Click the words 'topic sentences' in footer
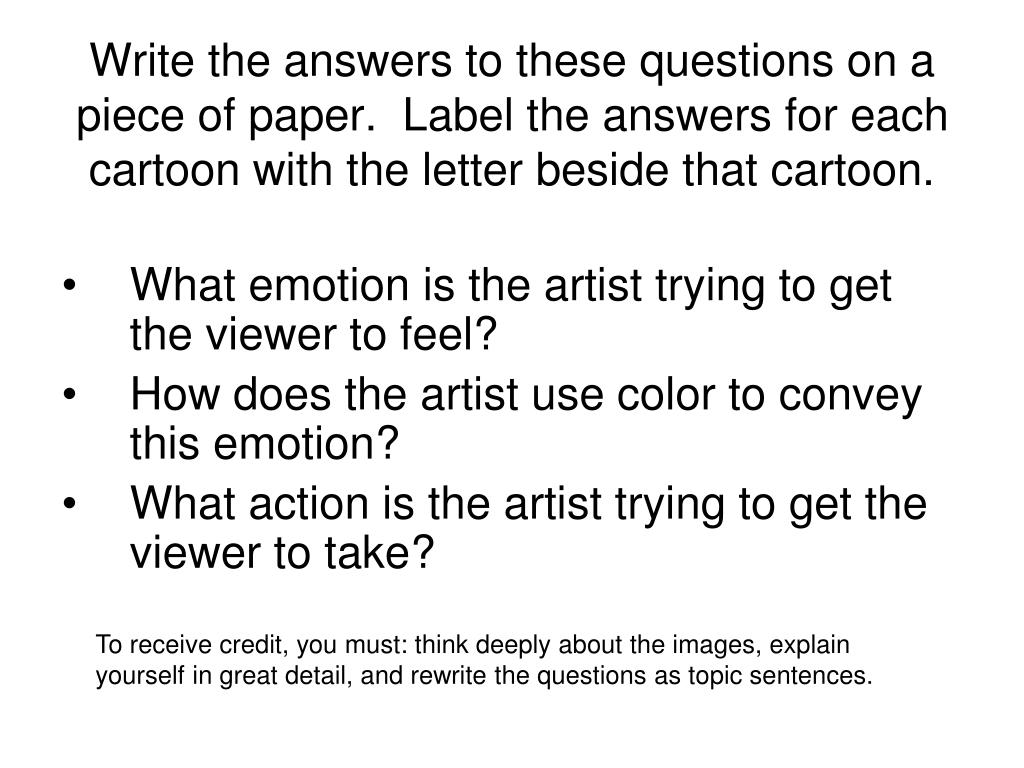Screen dimensions: 1024x768 pyautogui.click(x=780, y=676)
